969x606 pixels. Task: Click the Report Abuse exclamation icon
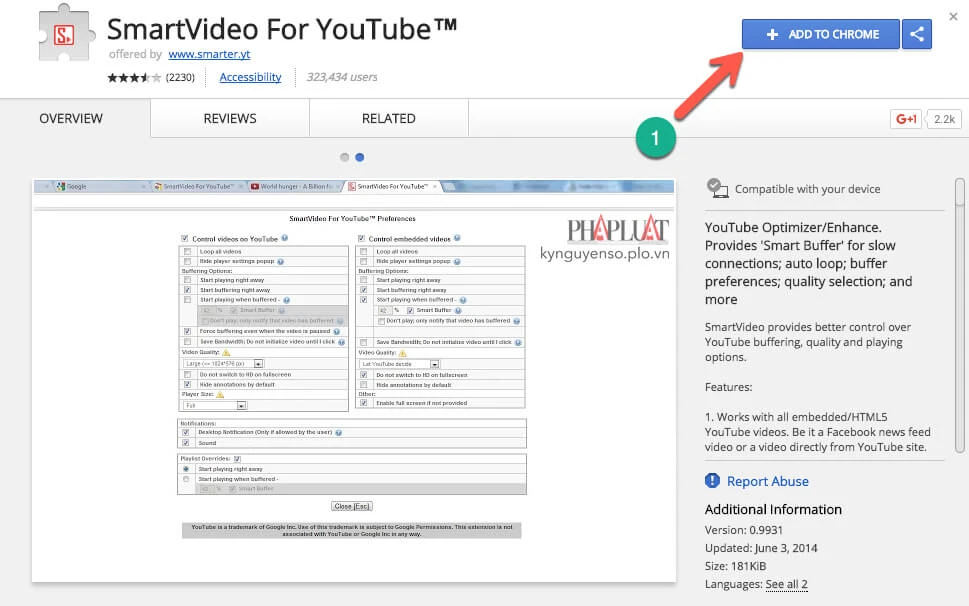click(711, 481)
